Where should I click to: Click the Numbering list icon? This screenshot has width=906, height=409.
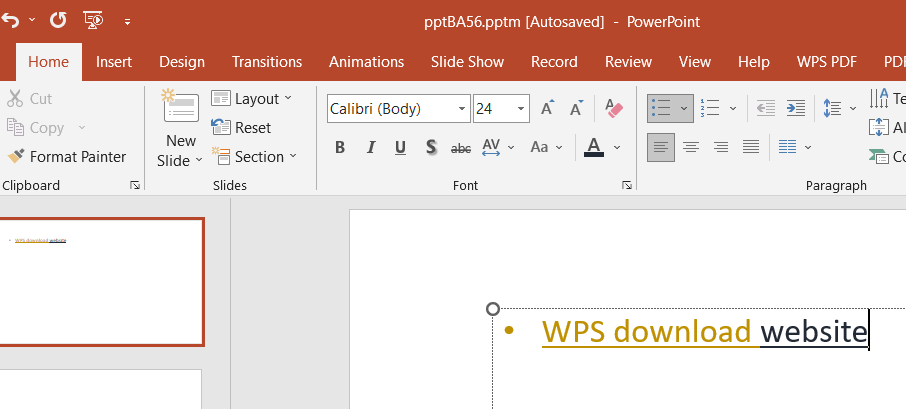coord(710,108)
